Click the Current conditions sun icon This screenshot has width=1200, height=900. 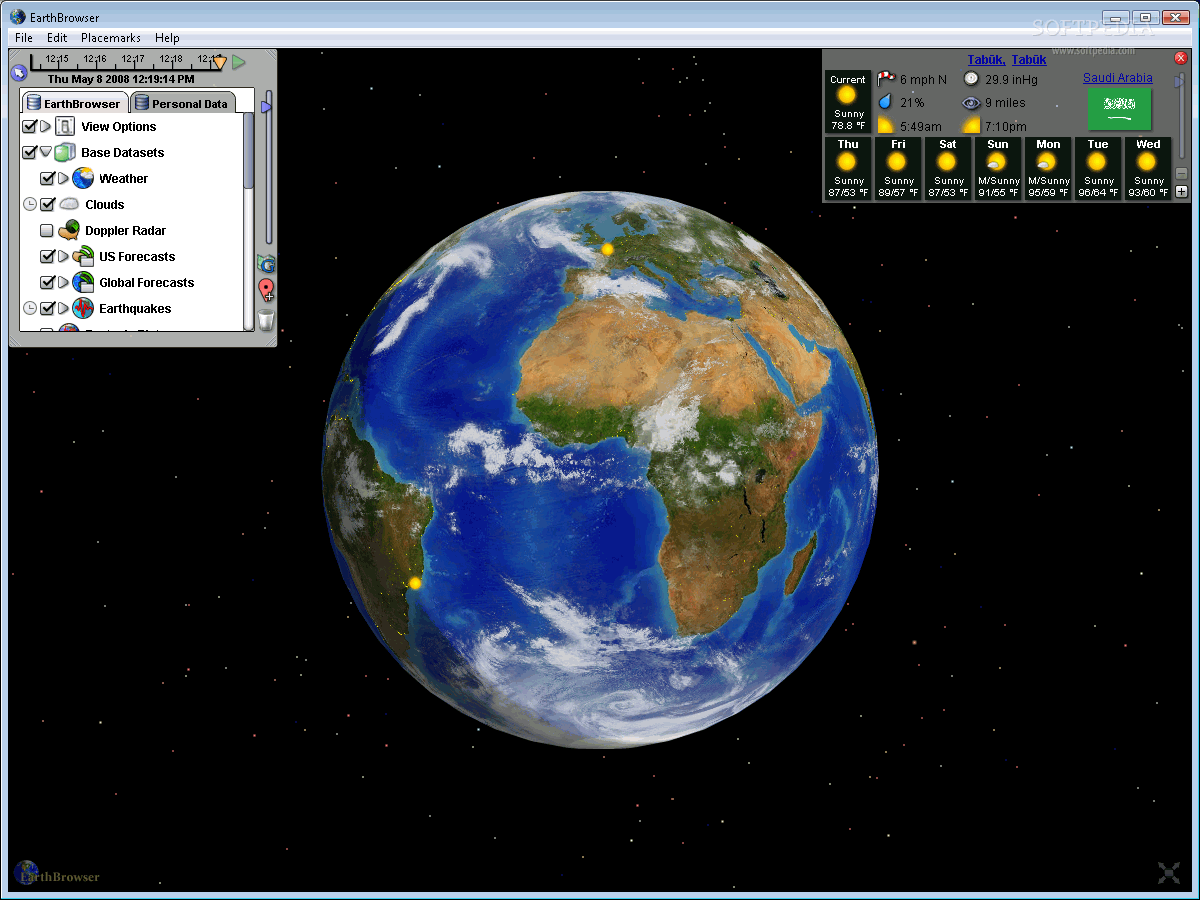848,96
